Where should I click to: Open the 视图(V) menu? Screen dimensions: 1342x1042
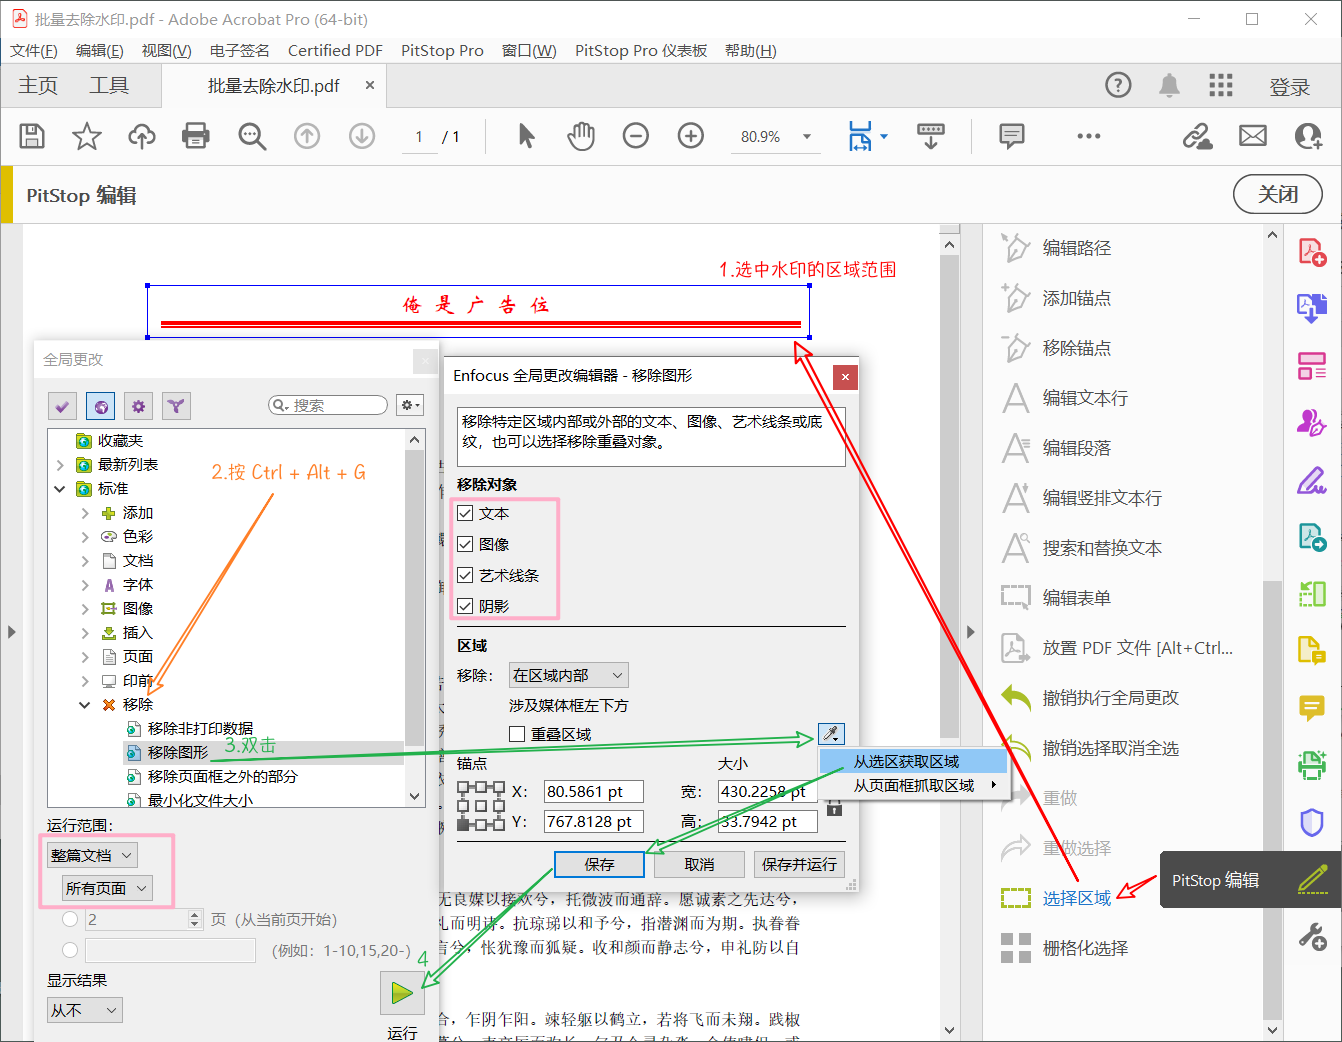tap(166, 51)
